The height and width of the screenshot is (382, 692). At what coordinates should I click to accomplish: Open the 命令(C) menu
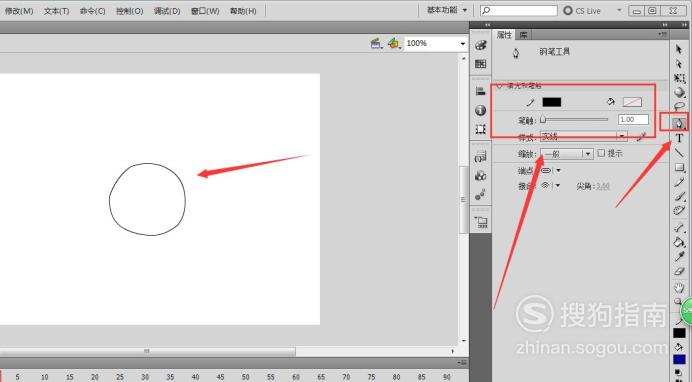(93, 11)
